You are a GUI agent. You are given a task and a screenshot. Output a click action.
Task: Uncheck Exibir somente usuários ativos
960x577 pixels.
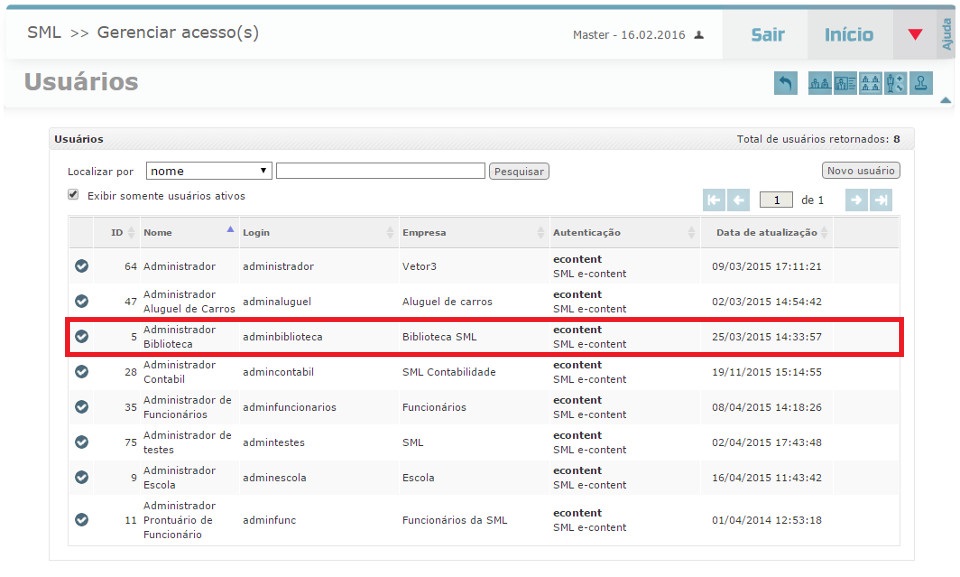(x=73, y=195)
